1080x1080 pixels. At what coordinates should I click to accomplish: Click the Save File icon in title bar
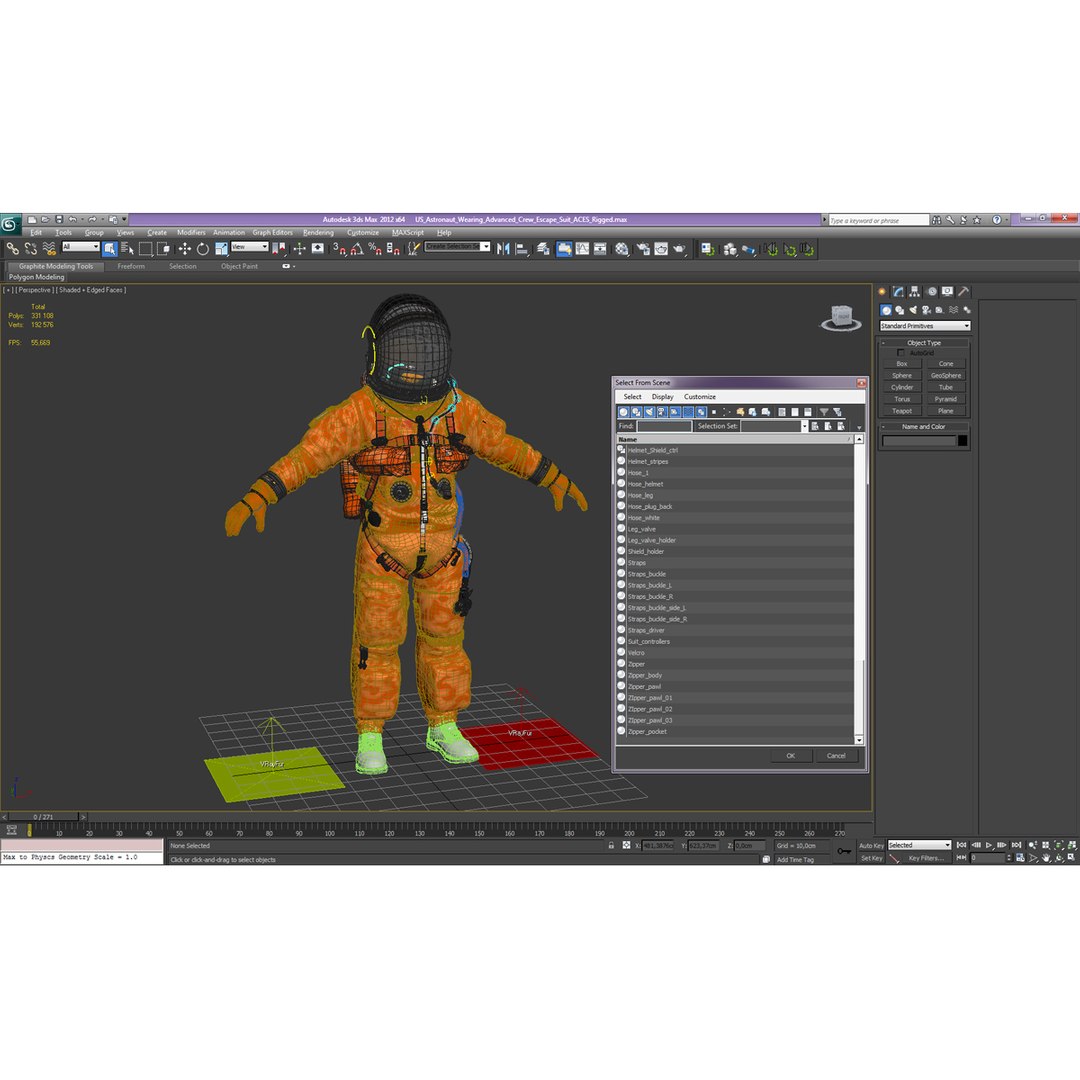point(59,220)
